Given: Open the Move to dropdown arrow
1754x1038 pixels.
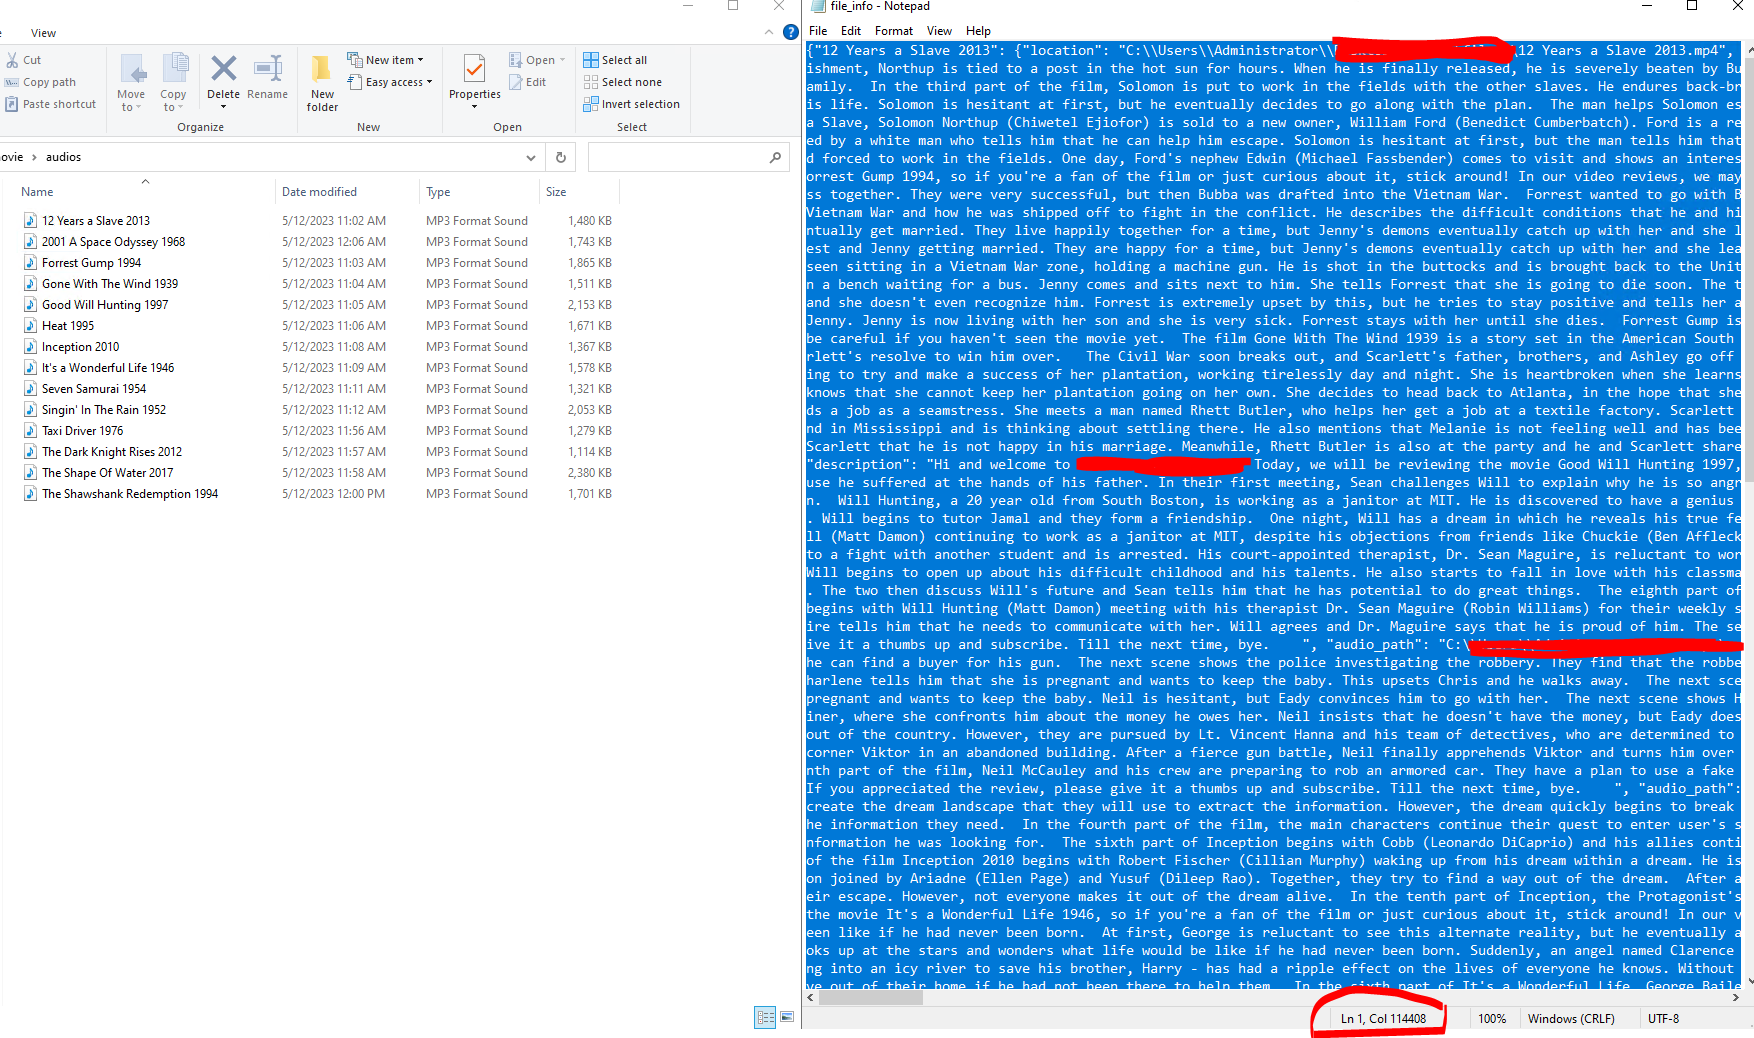Looking at the screenshot, I should coord(139,108).
